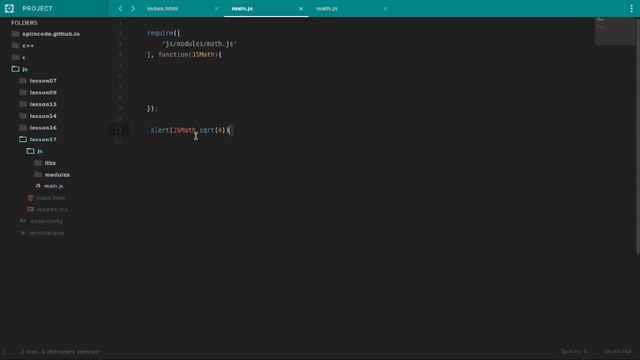
Task: Click the FOLDERS heading
Action: point(24,23)
